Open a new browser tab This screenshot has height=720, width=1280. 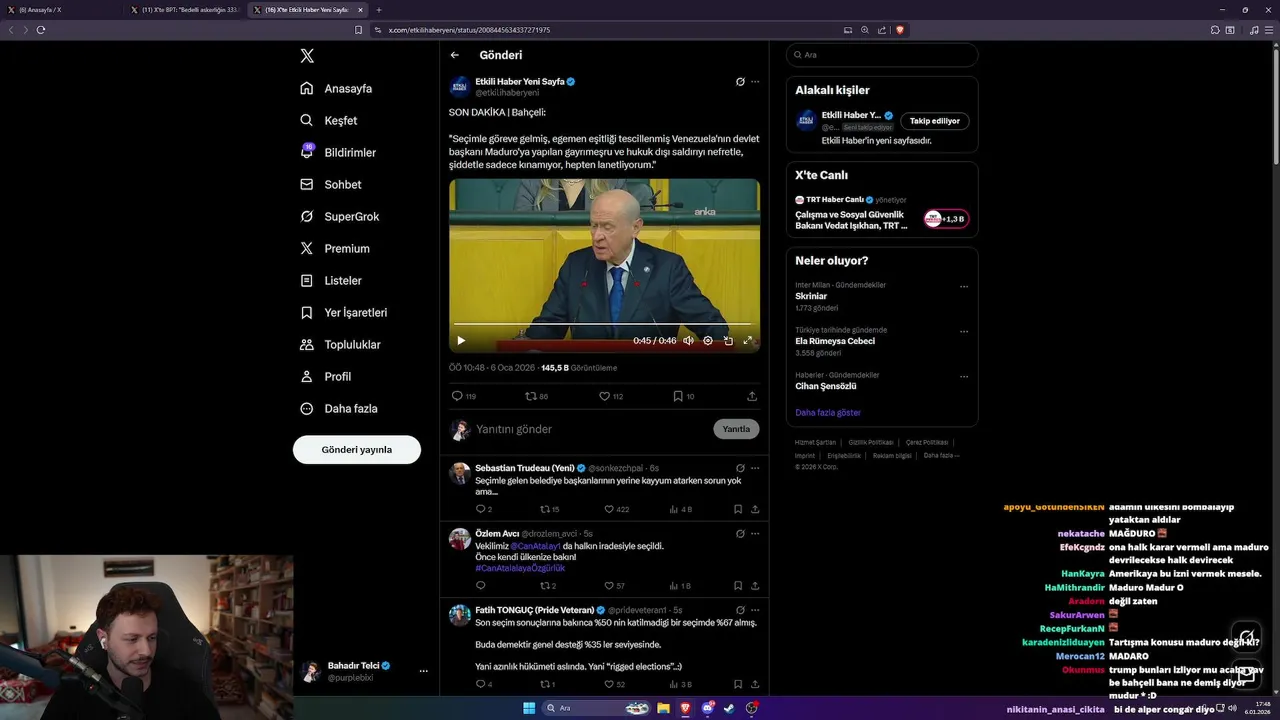379,10
